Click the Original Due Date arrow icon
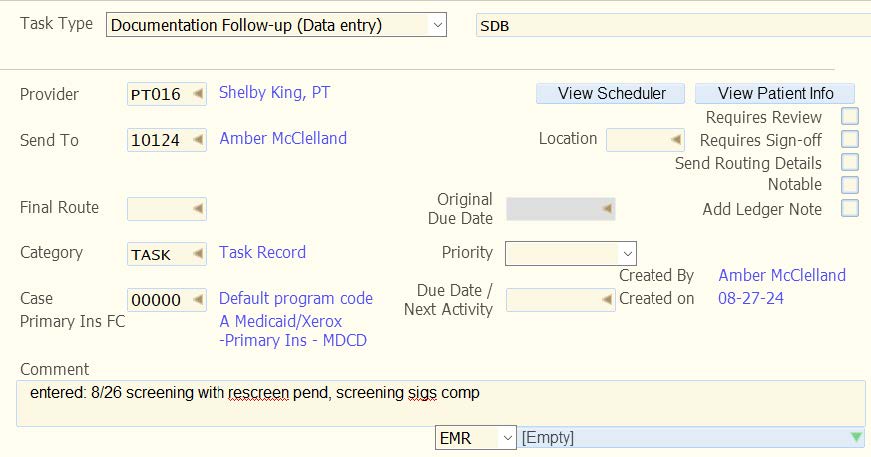871x457 pixels. coord(606,209)
